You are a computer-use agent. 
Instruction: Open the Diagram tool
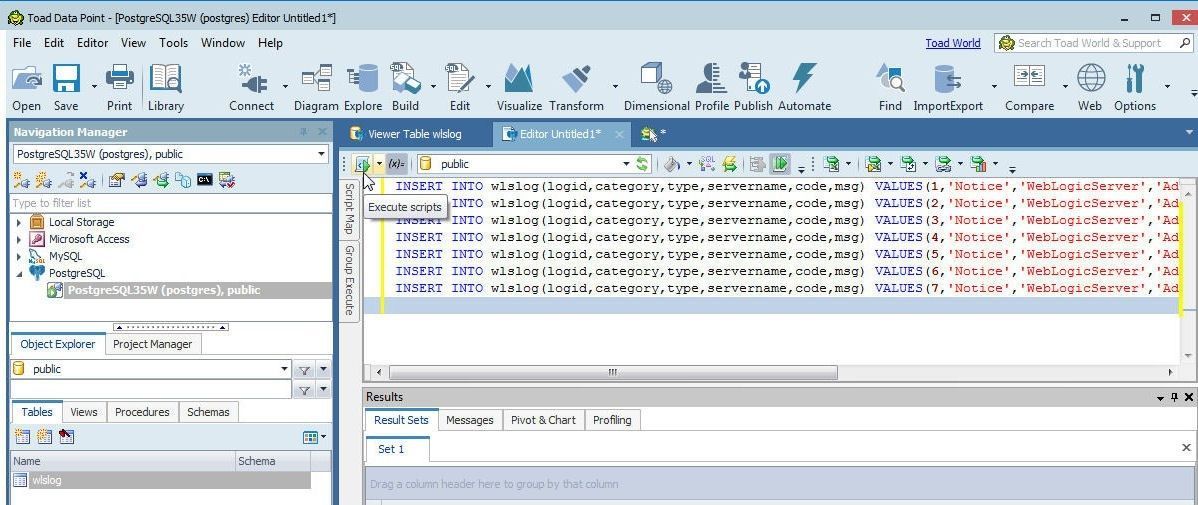tap(316, 88)
